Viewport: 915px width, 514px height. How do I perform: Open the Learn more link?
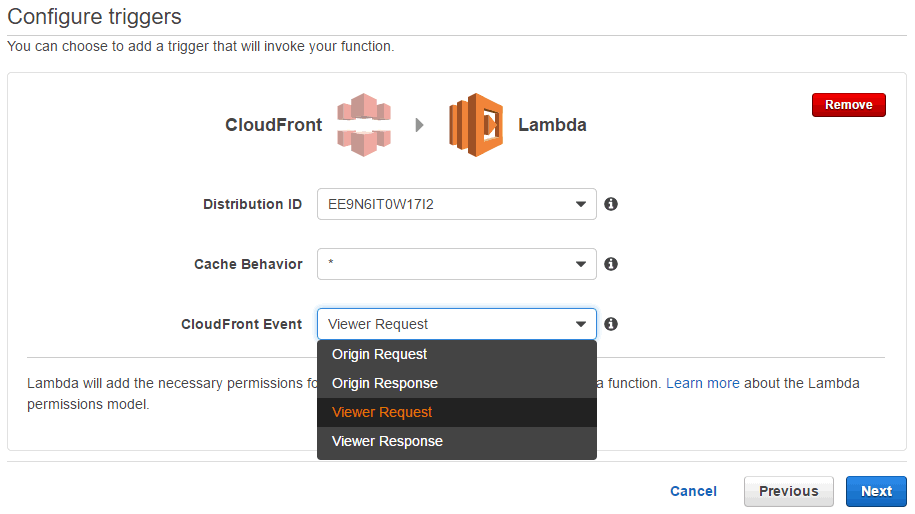(x=703, y=383)
